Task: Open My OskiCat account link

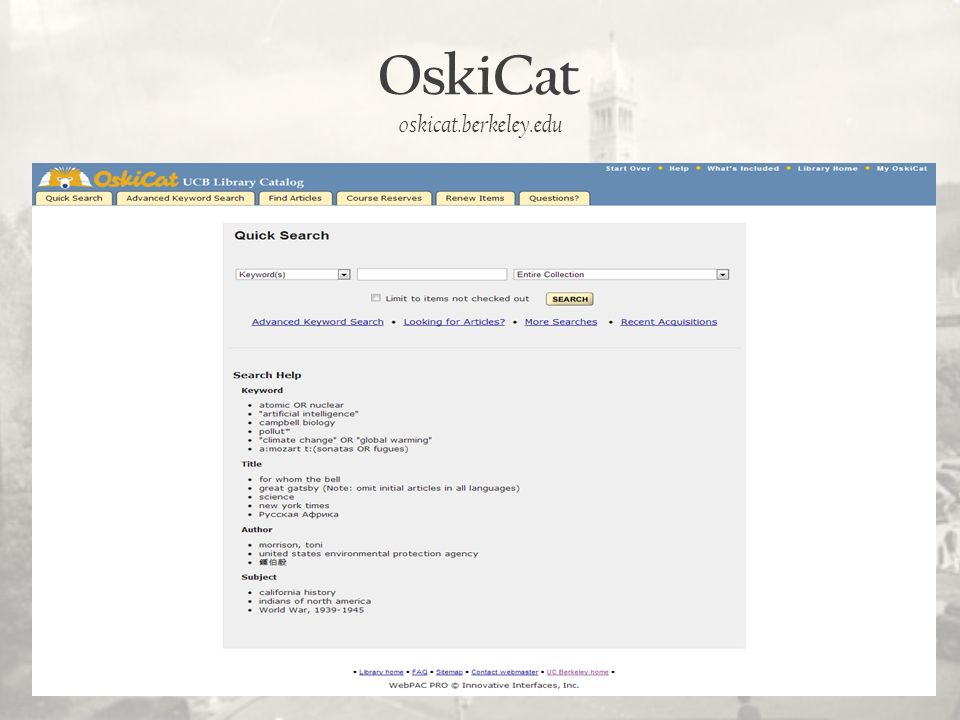Action: click(902, 168)
